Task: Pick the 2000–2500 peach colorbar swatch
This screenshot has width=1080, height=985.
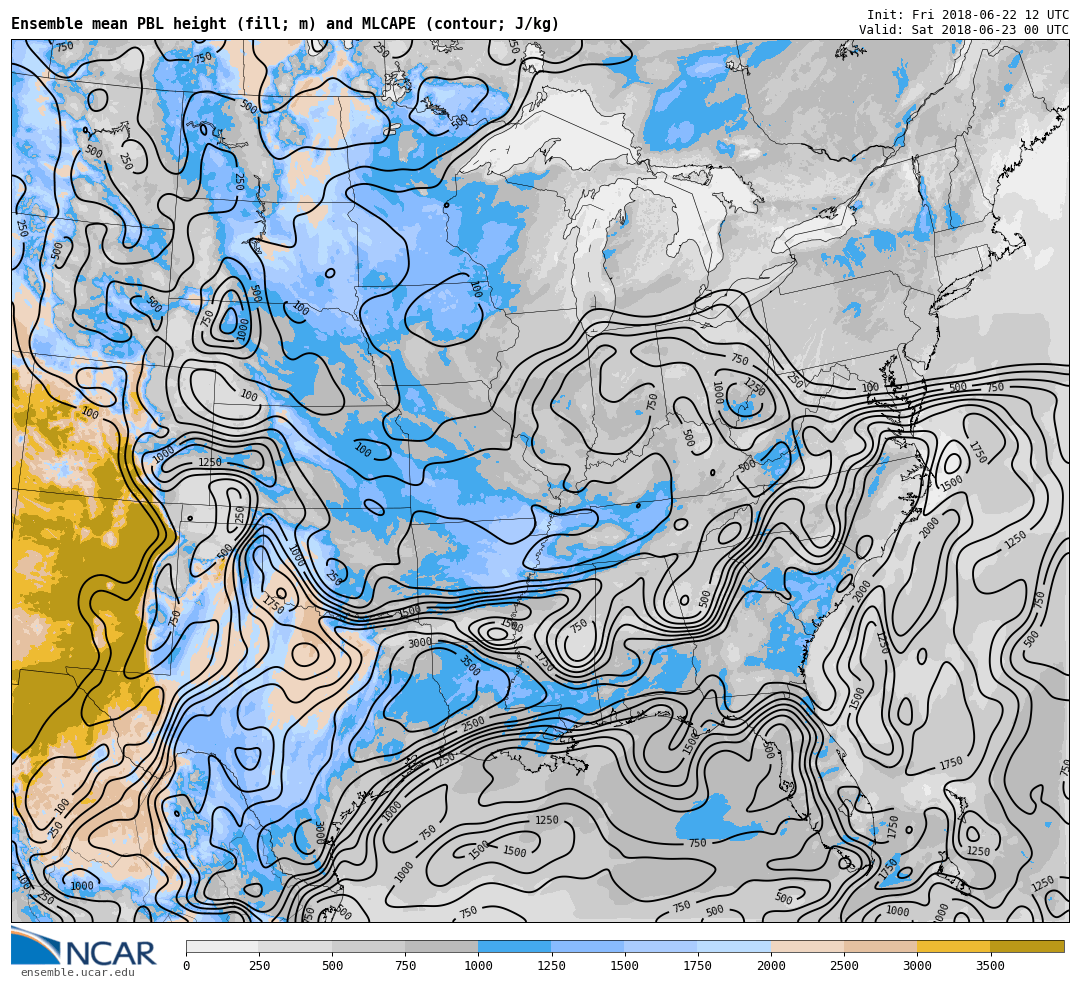Action: (x=807, y=946)
